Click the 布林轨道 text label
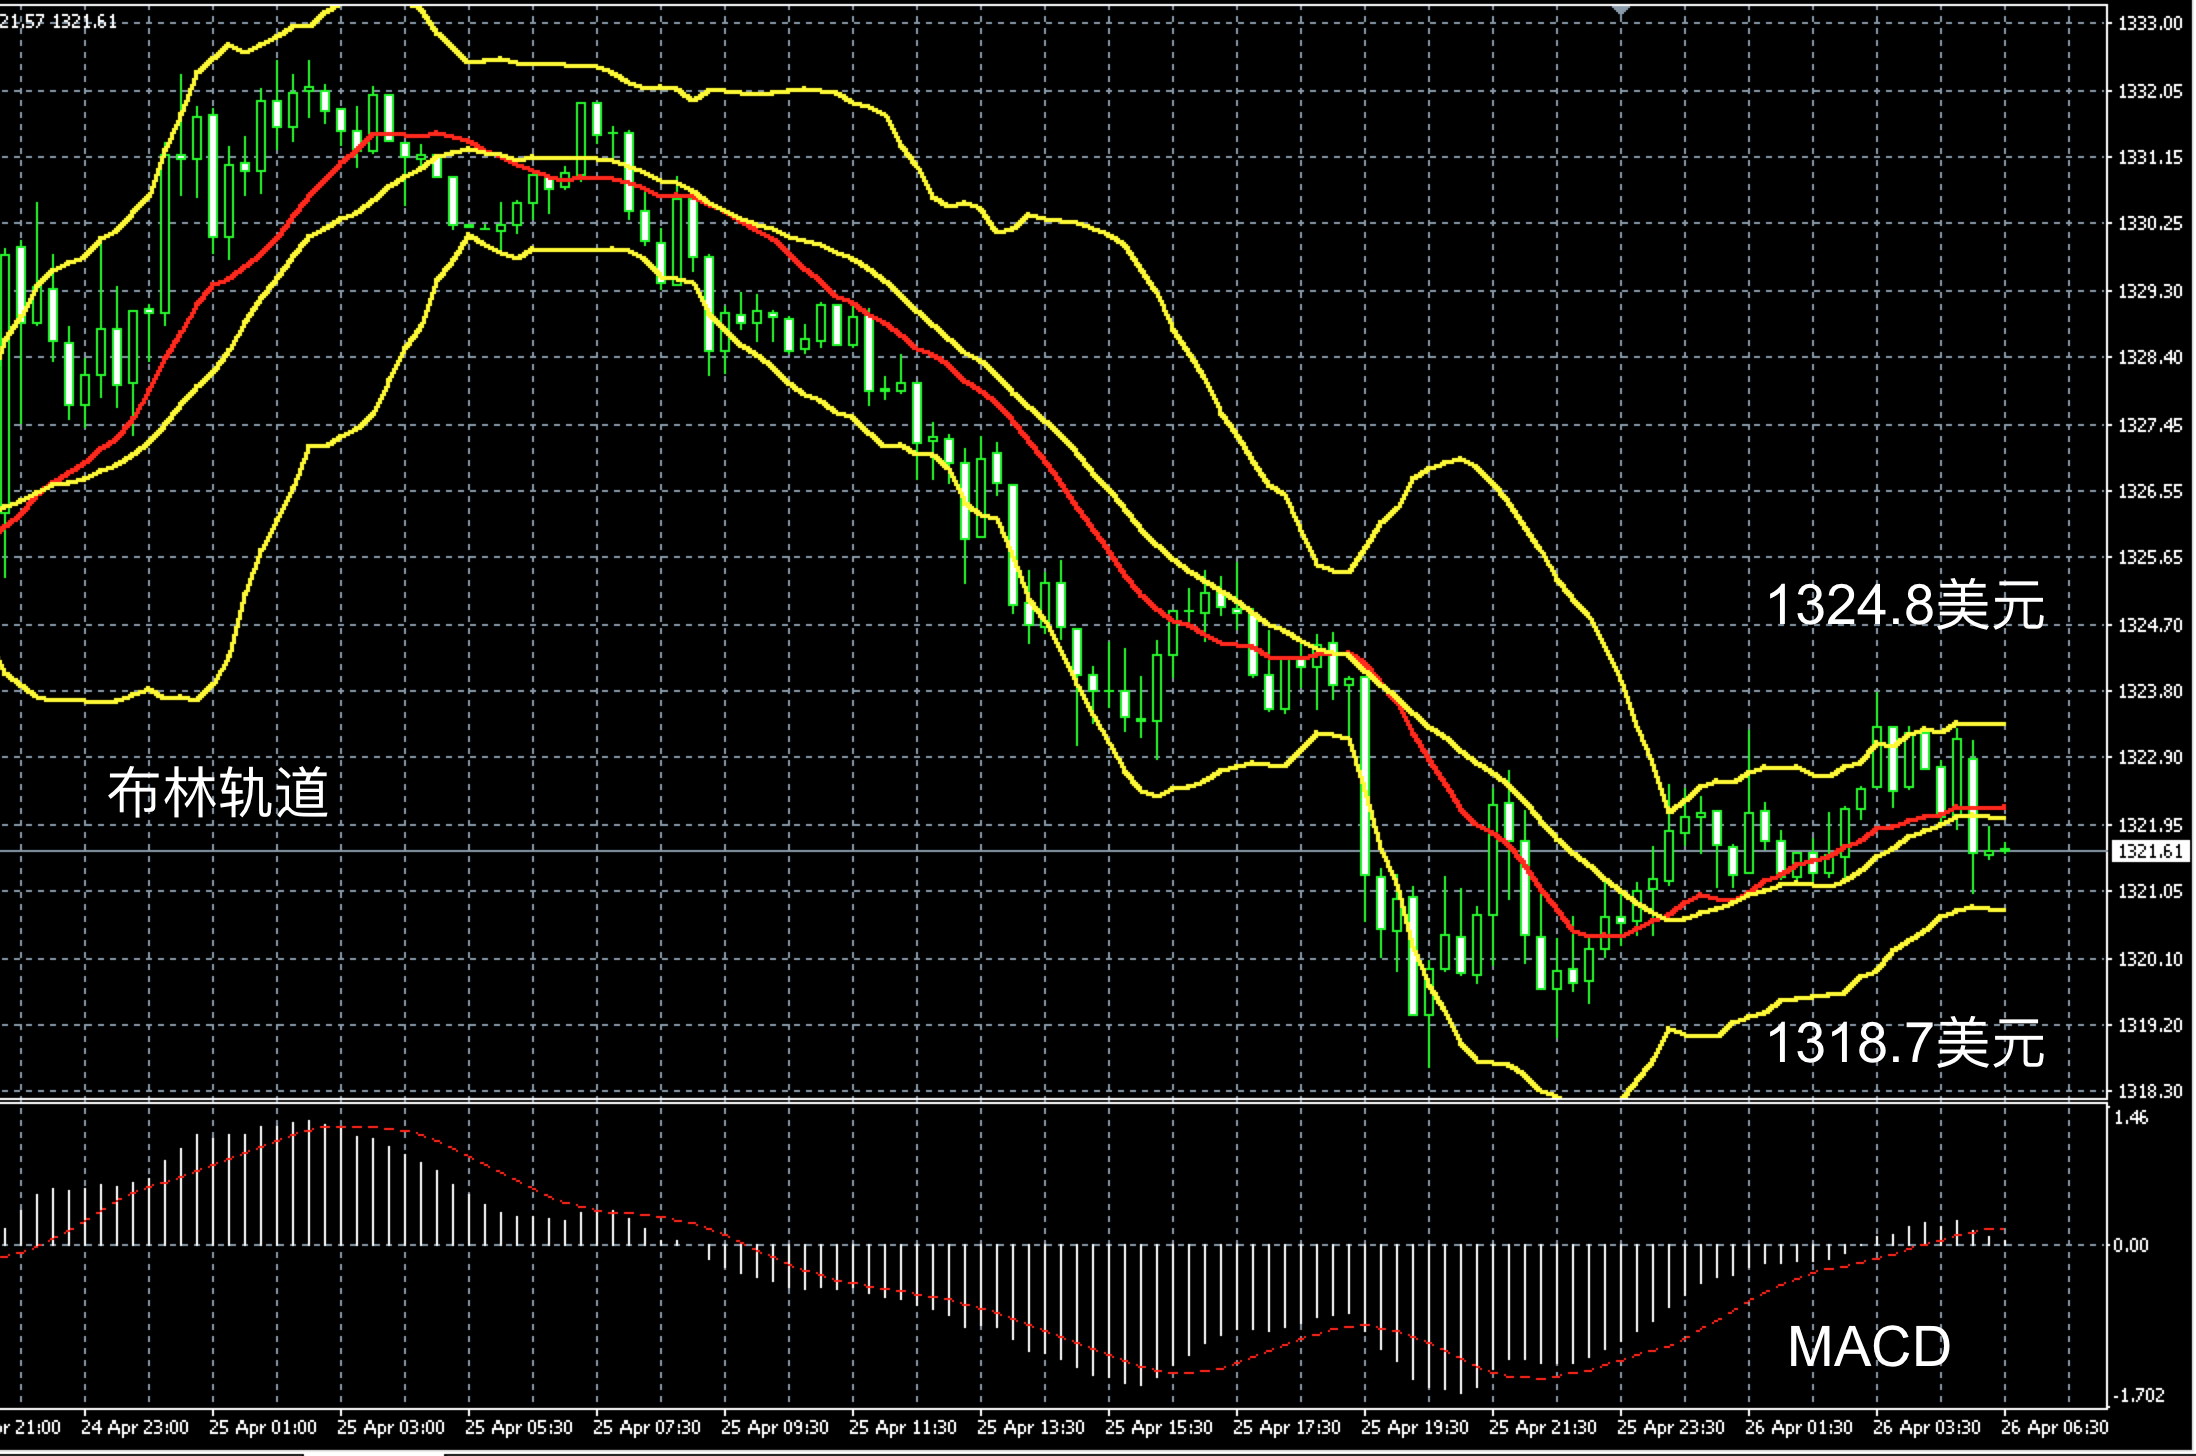 coord(218,793)
